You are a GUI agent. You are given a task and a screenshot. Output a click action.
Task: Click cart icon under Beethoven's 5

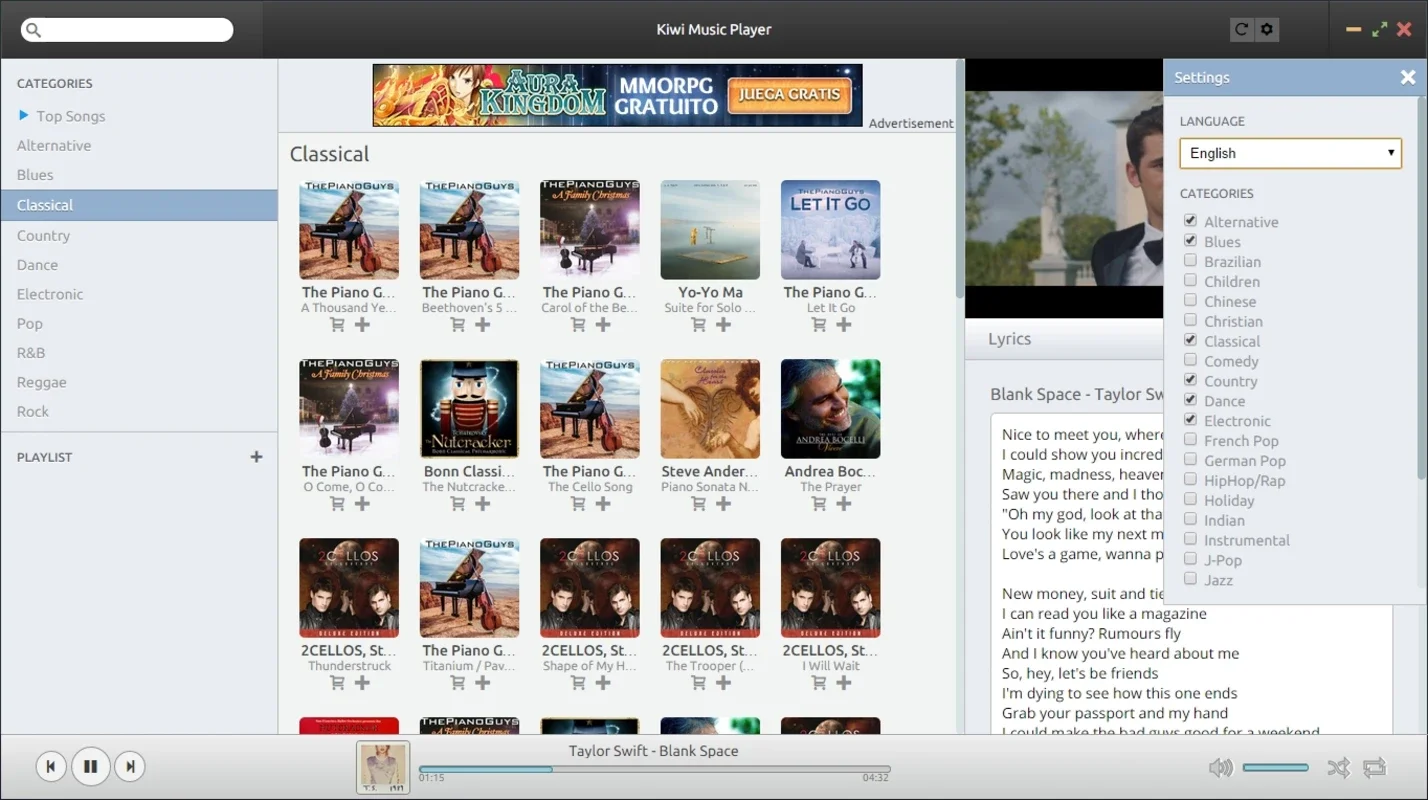tap(457, 325)
